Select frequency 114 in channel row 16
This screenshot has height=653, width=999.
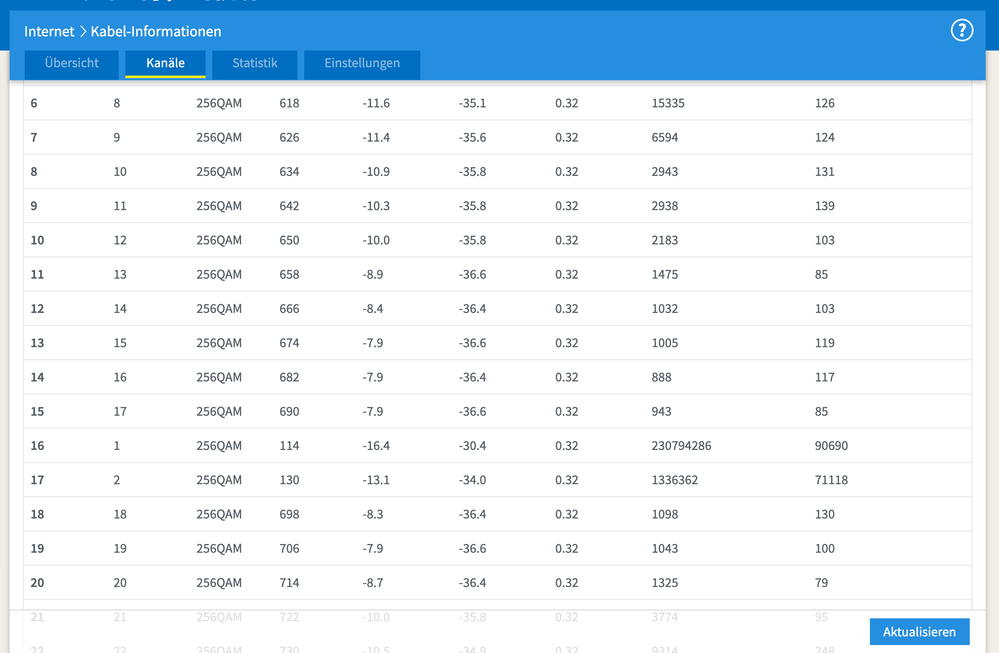coord(289,446)
